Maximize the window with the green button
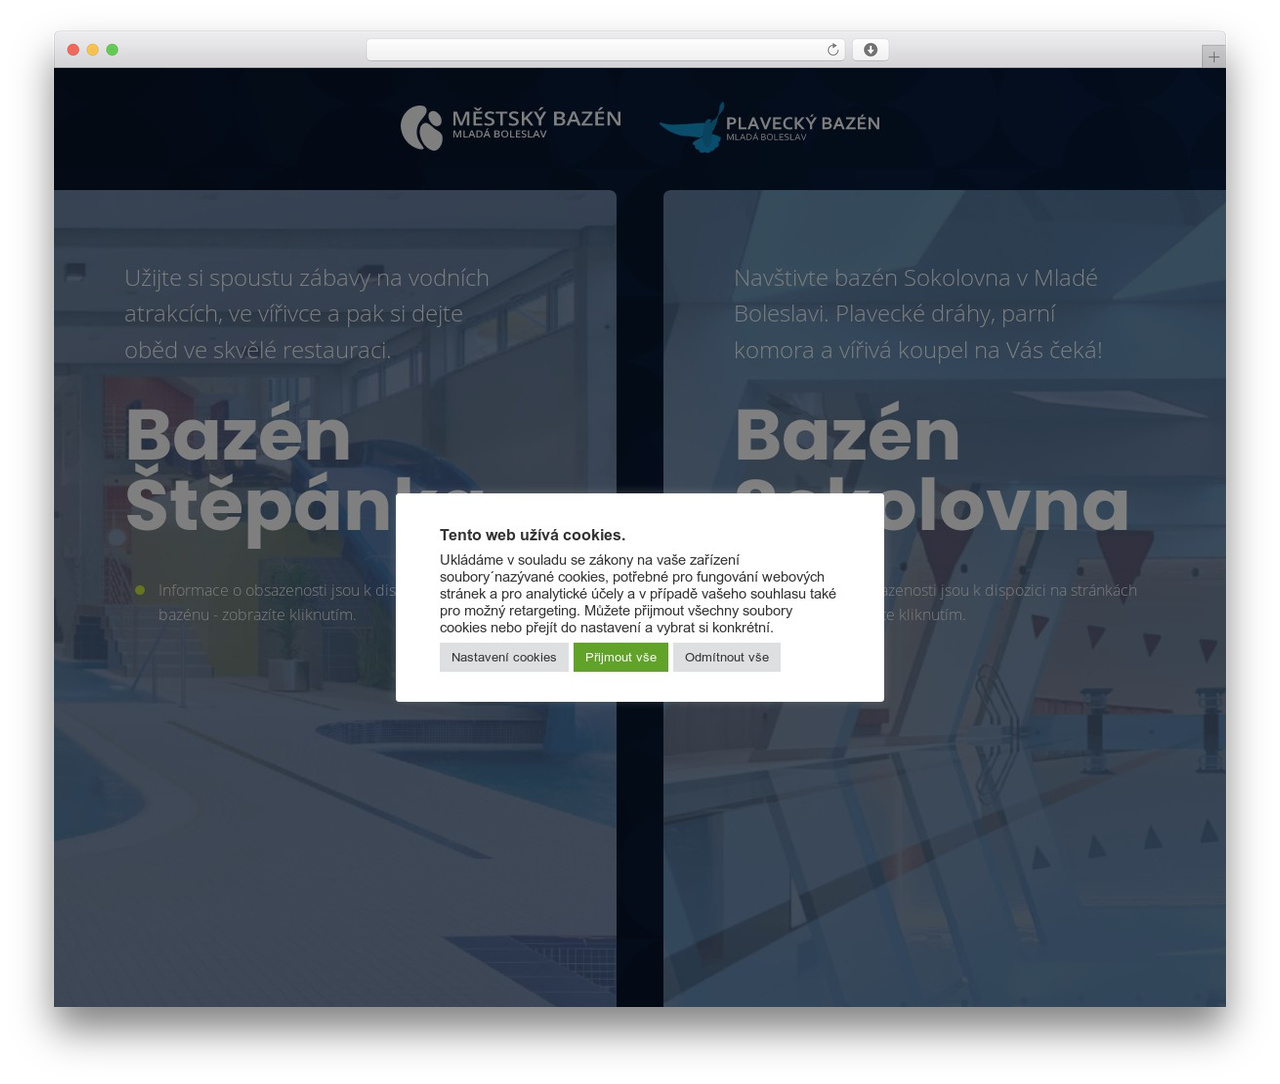The image size is (1280, 1084). tap(112, 50)
